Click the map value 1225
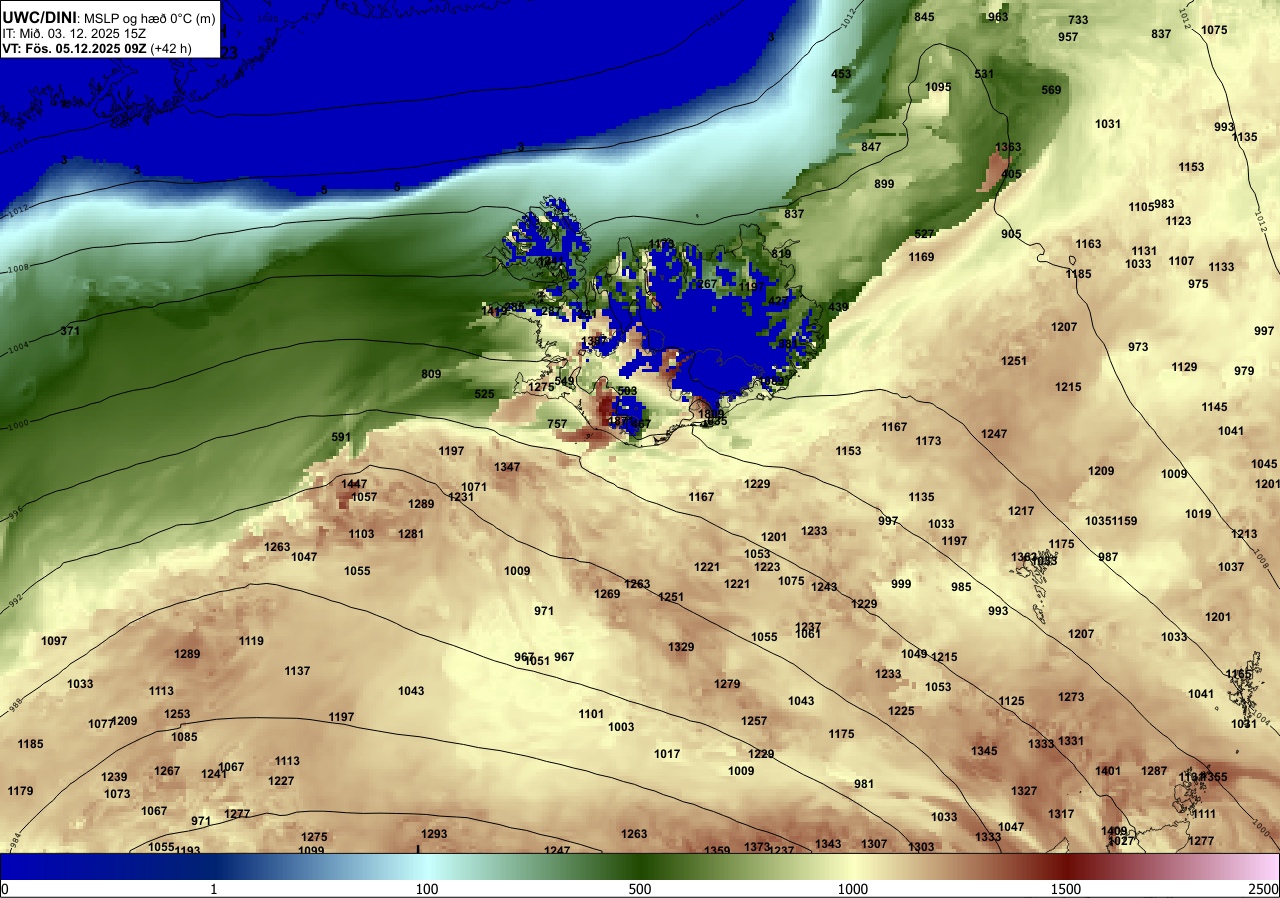The height and width of the screenshot is (898, 1280). pos(901,711)
